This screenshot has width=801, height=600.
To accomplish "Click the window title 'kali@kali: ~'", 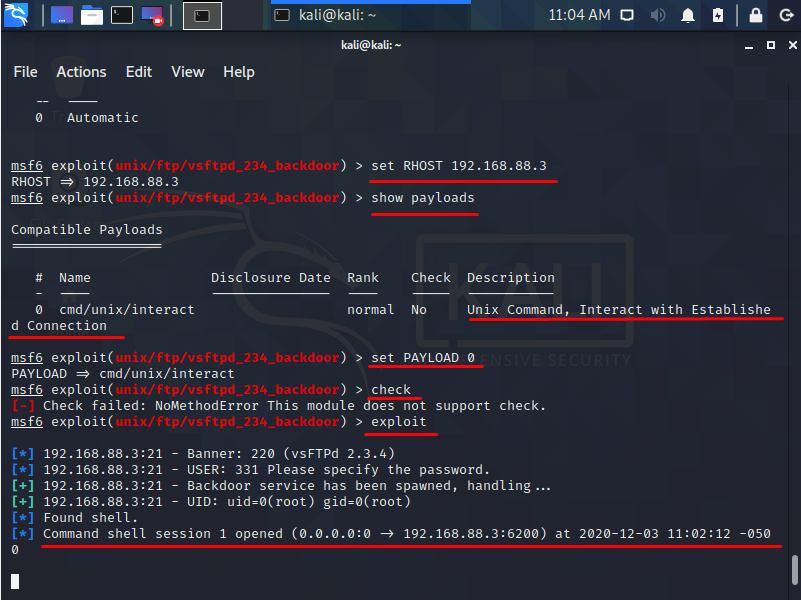I will tap(371, 45).
